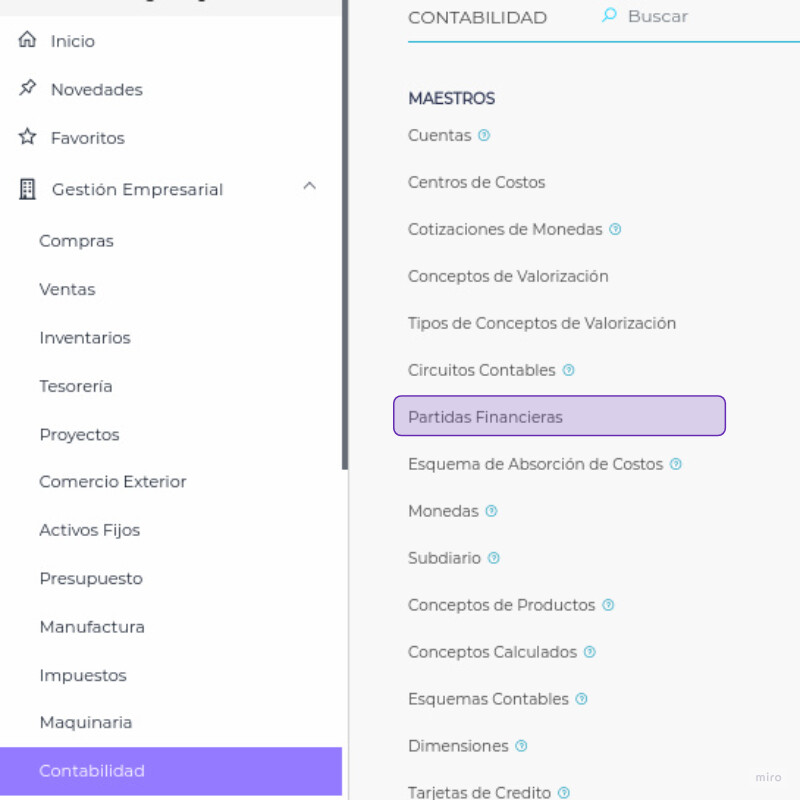This screenshot has height=800, width=800.
Task: Click Conceptos de Valorización link
Action: [x=508, y=276]
